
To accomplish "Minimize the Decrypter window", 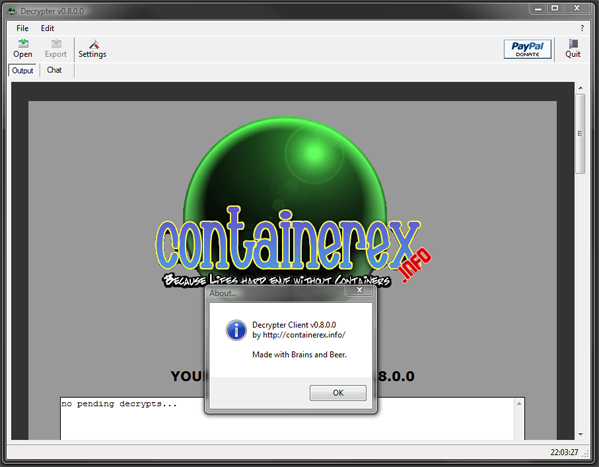I will (538, 8).
